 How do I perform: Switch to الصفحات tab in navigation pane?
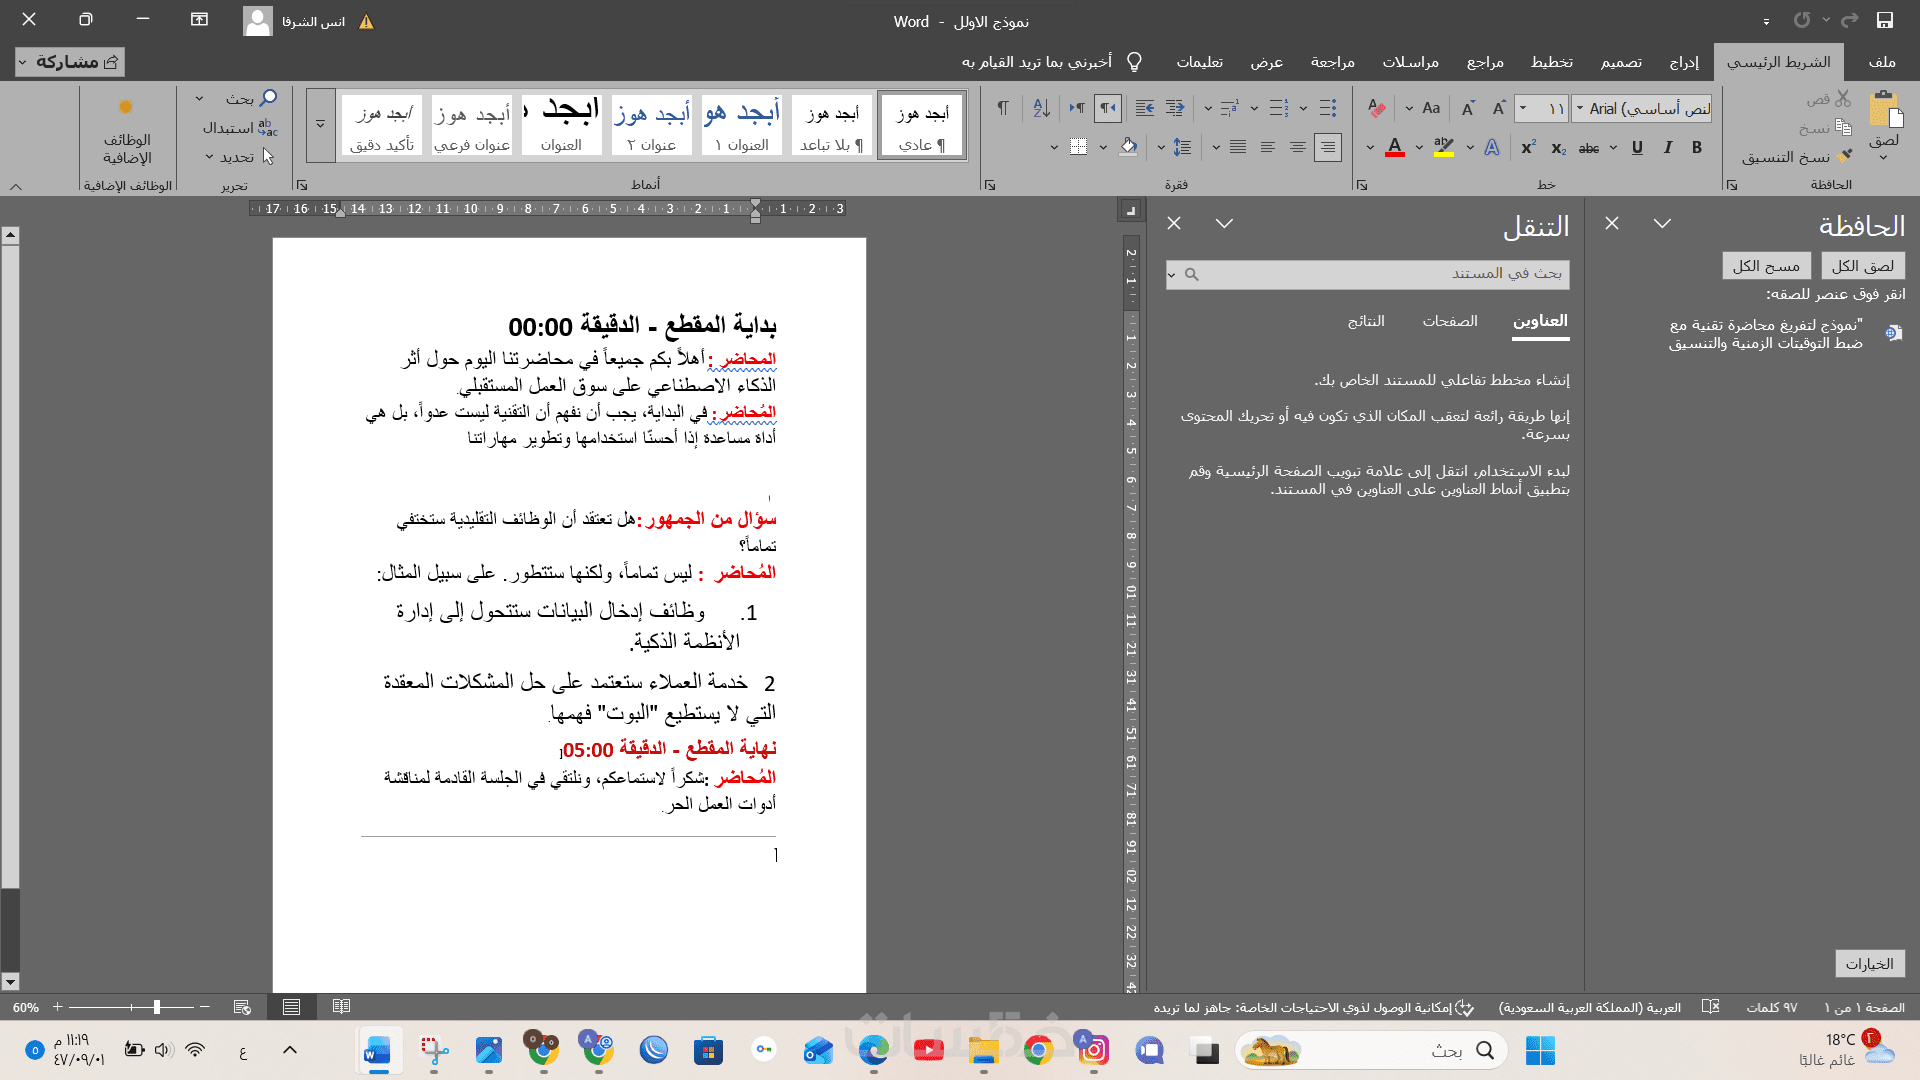click(1449, 321)
